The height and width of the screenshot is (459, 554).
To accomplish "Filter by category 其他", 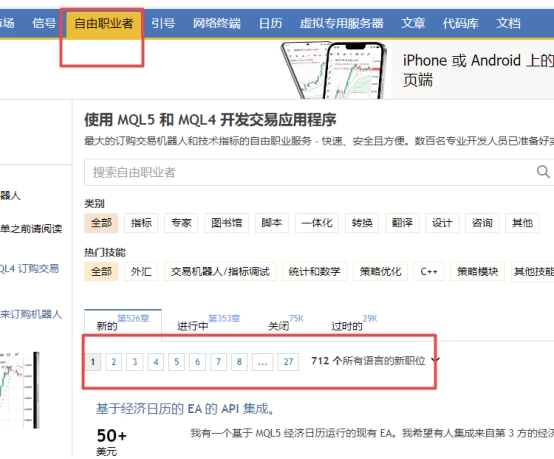I will click(522, 223).
